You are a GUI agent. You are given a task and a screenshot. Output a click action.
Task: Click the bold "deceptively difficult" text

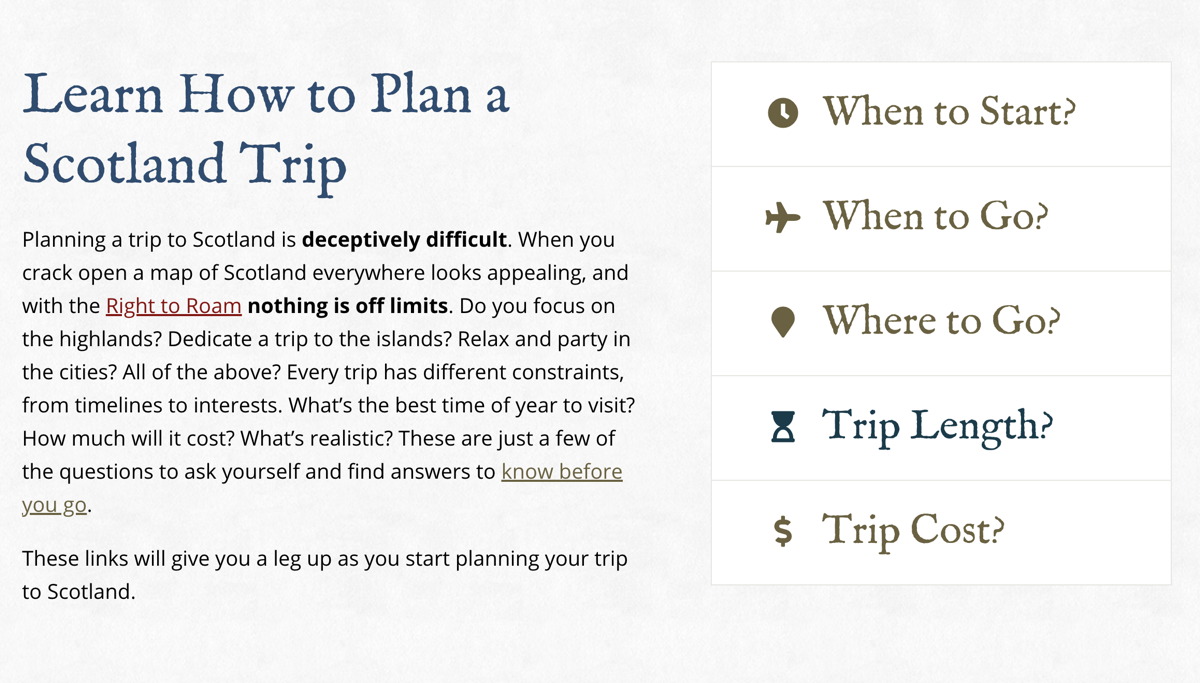pos(406,240)
